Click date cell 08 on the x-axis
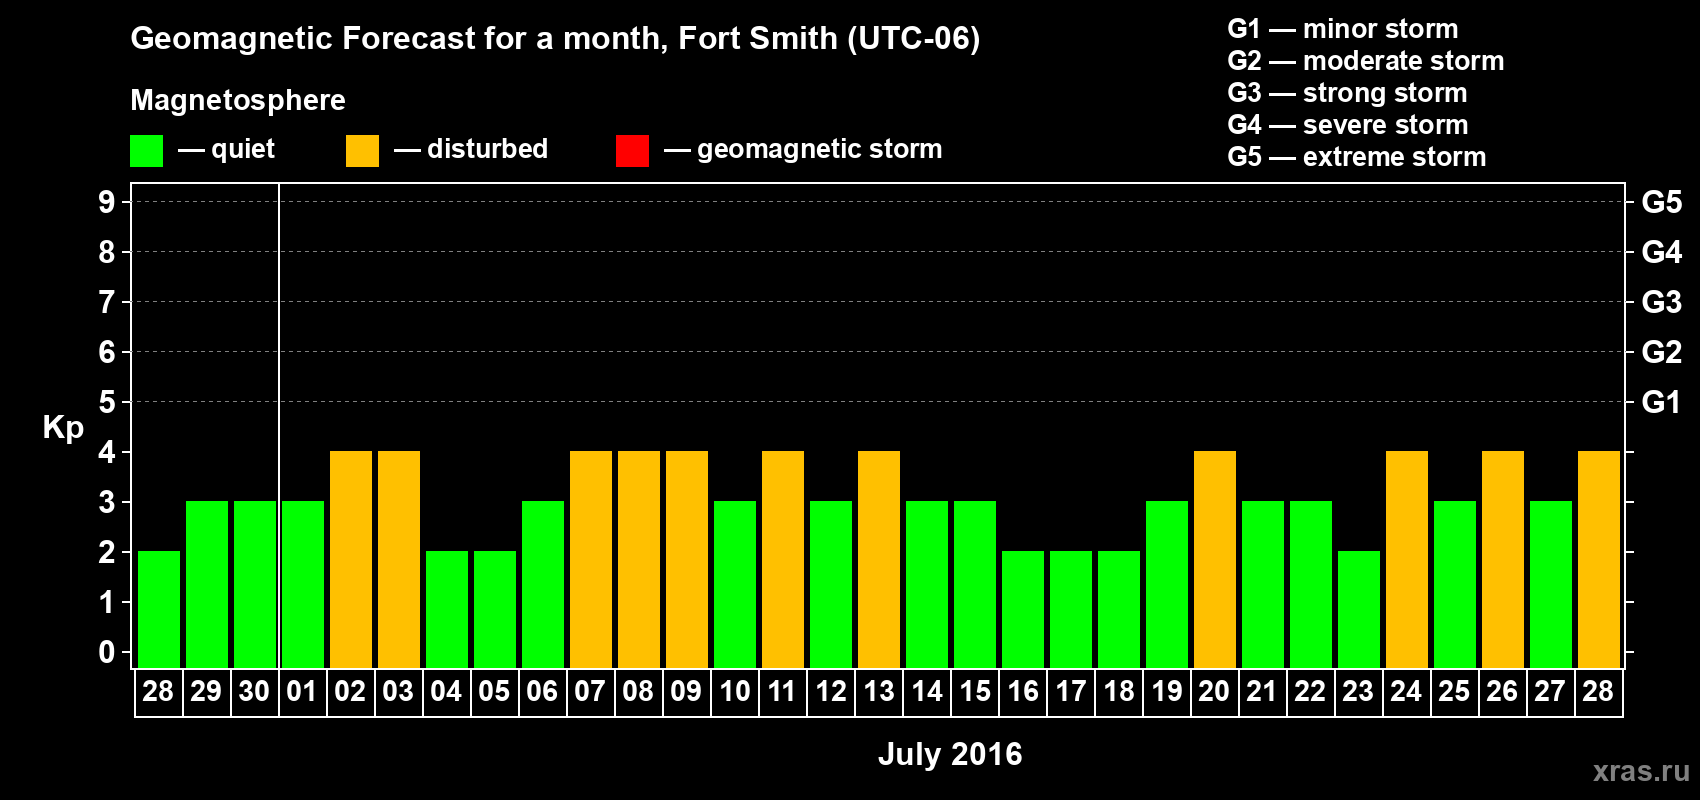This screenshot has height=800, width=1700. [x=639, y=692]
